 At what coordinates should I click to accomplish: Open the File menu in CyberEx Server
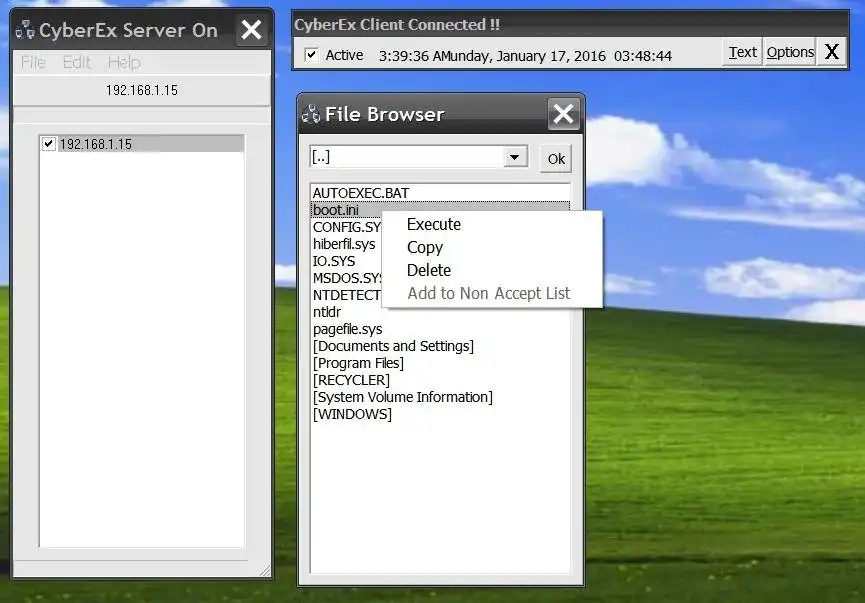(33, 62)
